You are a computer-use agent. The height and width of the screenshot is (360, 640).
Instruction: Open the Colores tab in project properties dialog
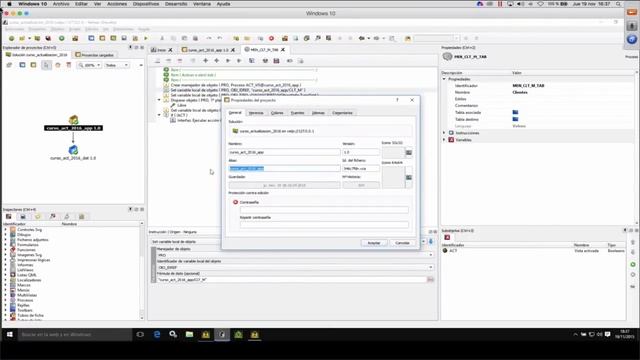277,113
